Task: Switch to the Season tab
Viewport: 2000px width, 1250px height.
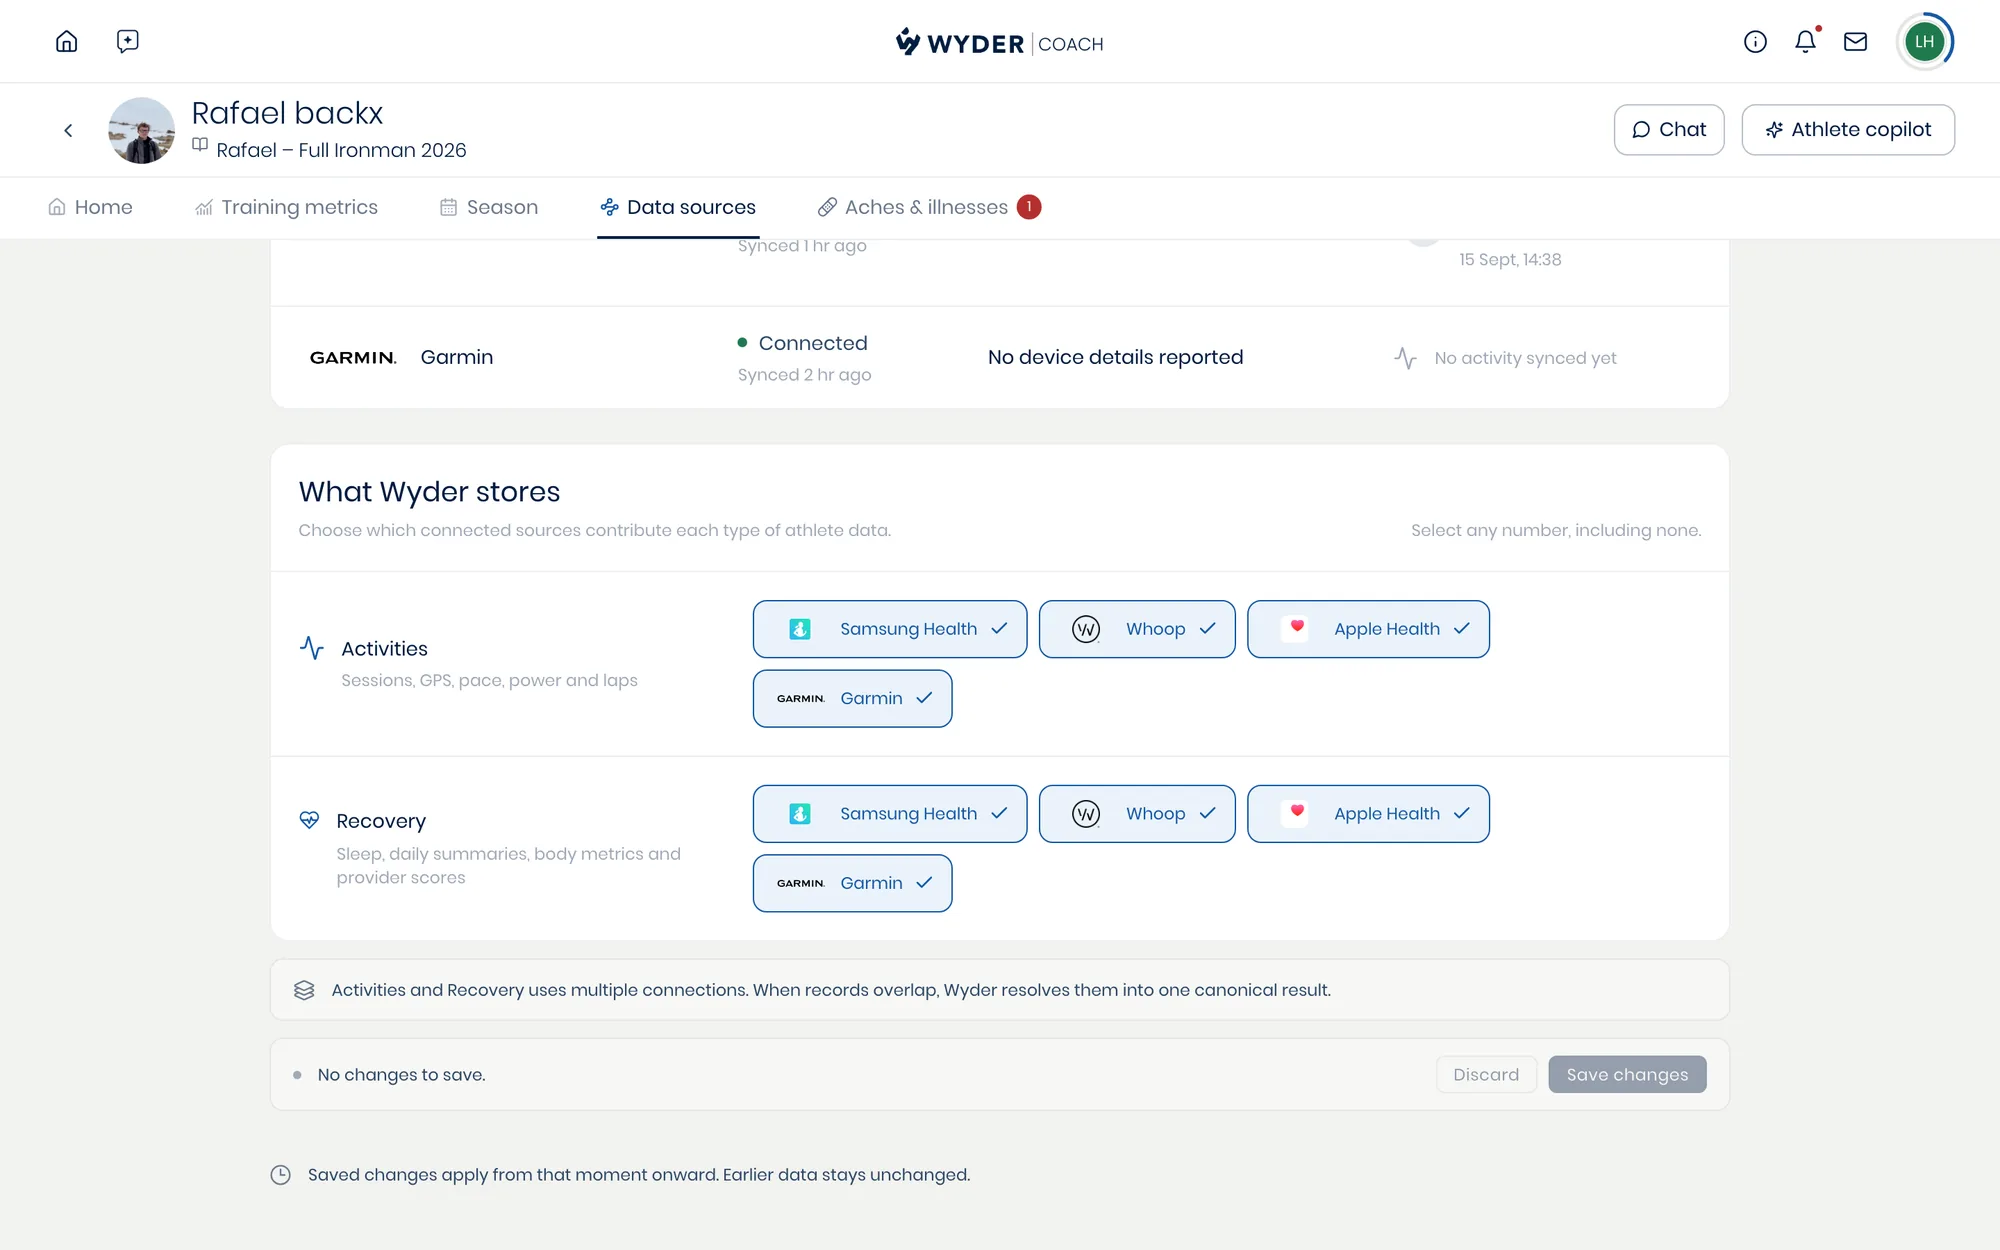Action: [x=489, y=207]
